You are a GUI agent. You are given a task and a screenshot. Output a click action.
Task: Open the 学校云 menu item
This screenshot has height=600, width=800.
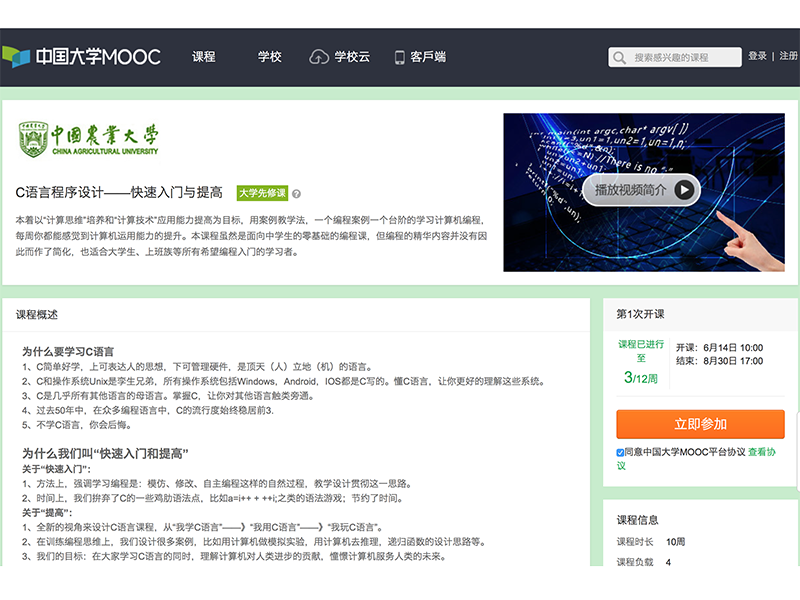pyautogui.click(x=352, y=57)
